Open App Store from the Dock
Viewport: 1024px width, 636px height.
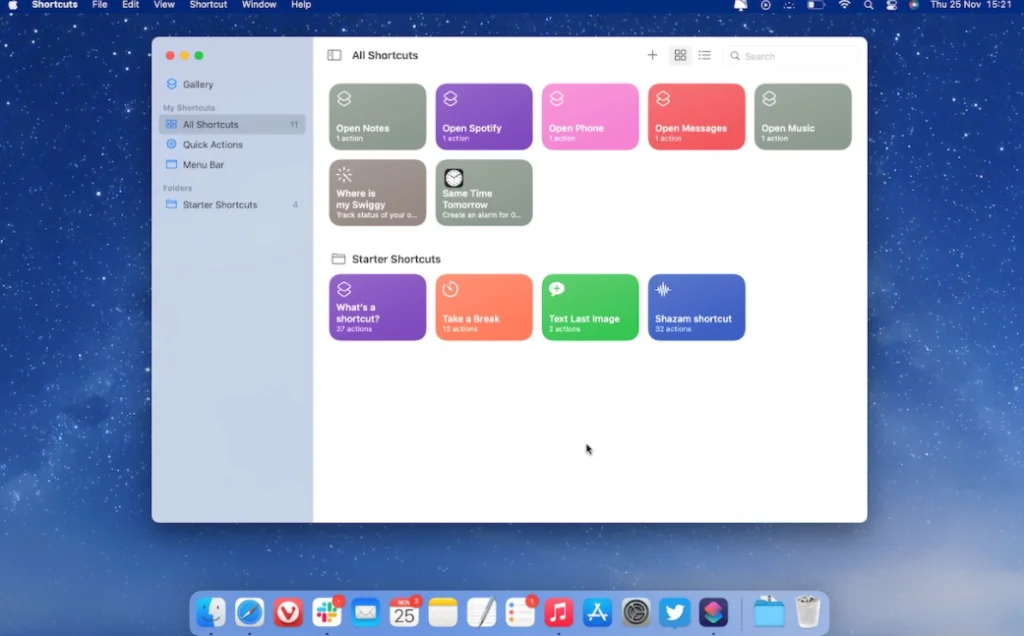click(x=597, y=612)
